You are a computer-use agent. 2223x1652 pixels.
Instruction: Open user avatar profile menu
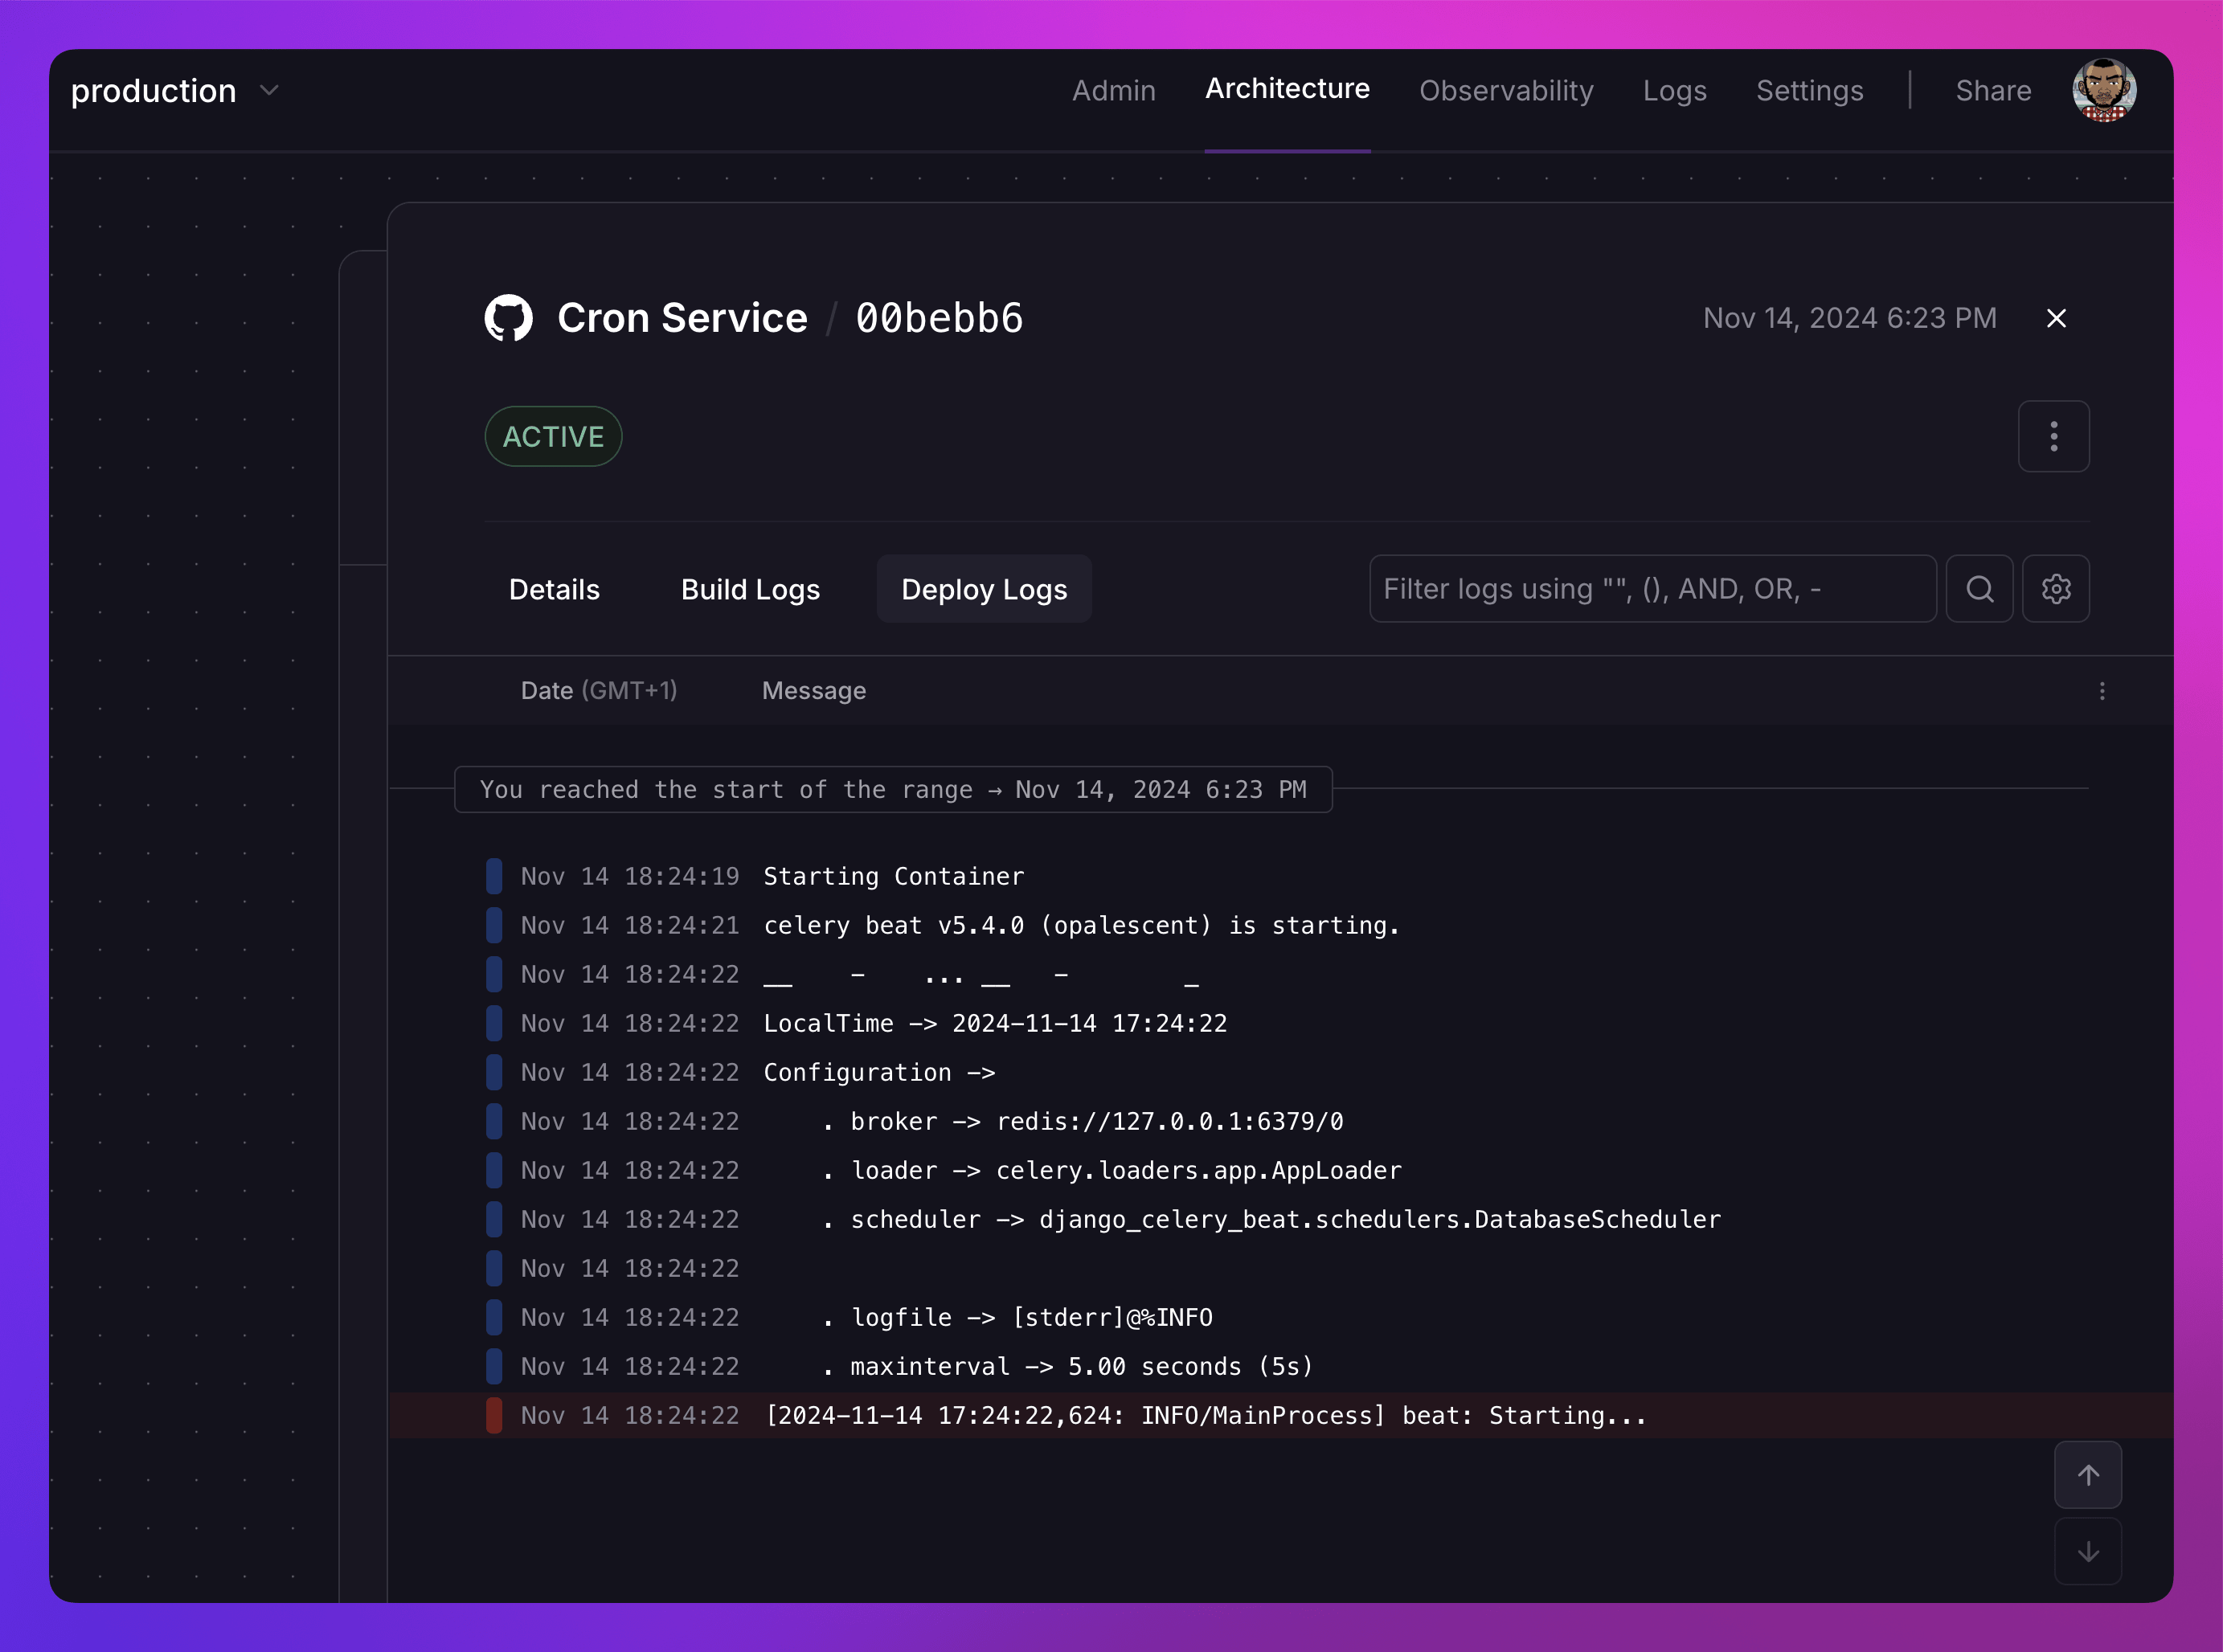2103,90
